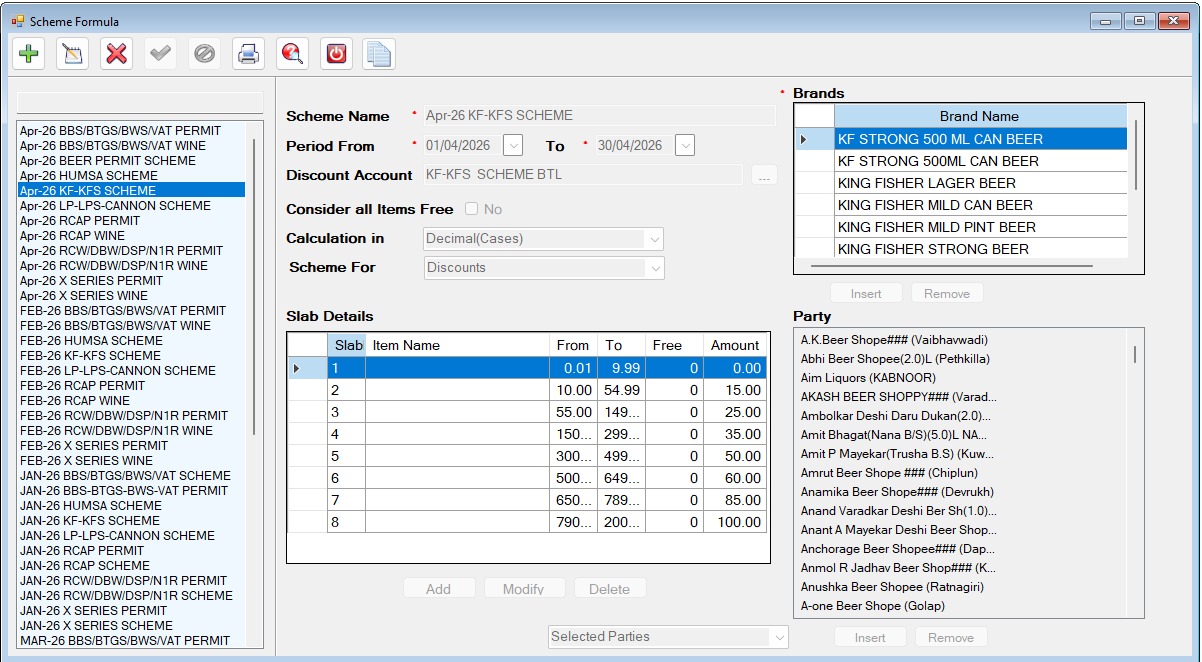Click the Remove button under Brands
Screen dimensions: 1202x662
tap(946, 293)
